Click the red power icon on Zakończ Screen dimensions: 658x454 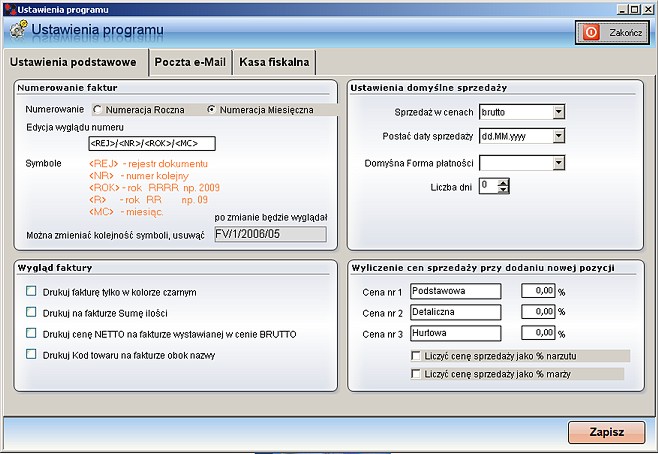591,32
